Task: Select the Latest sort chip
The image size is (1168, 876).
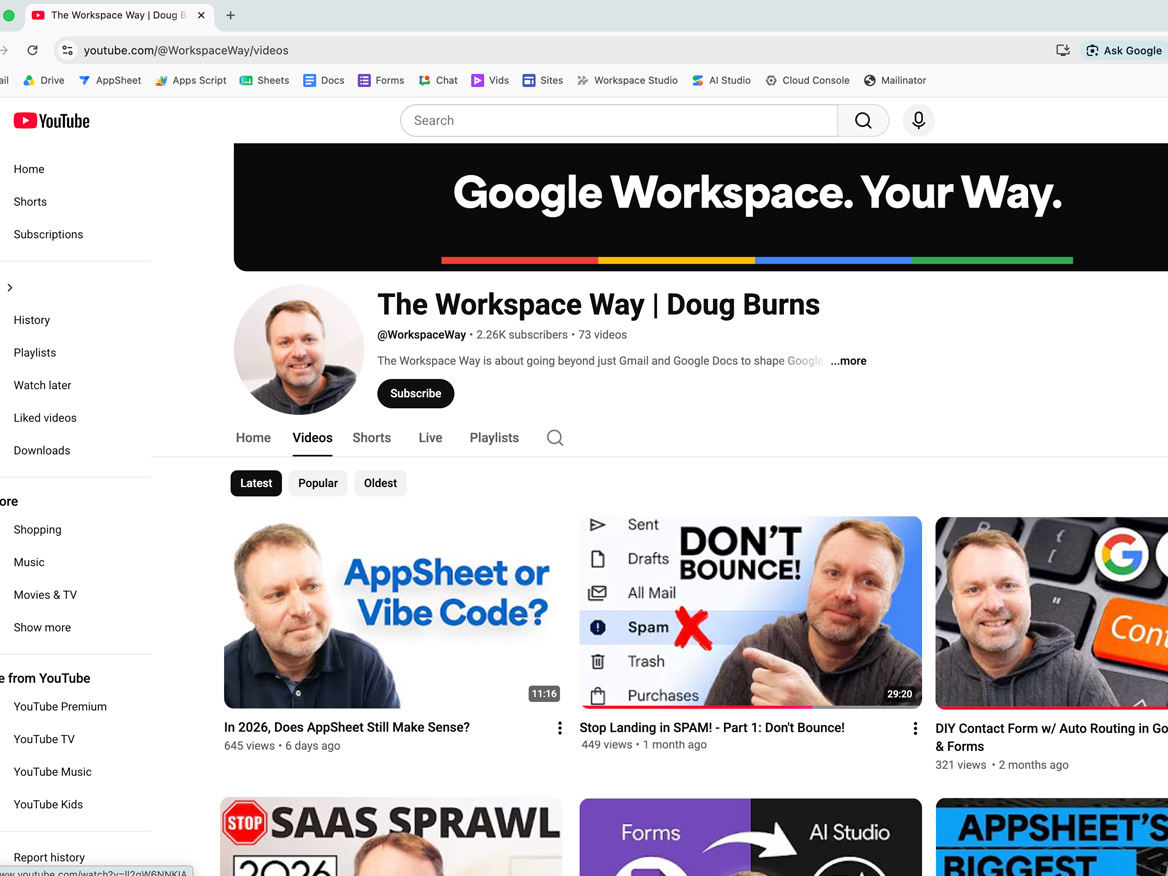Action: coord(256,483)
